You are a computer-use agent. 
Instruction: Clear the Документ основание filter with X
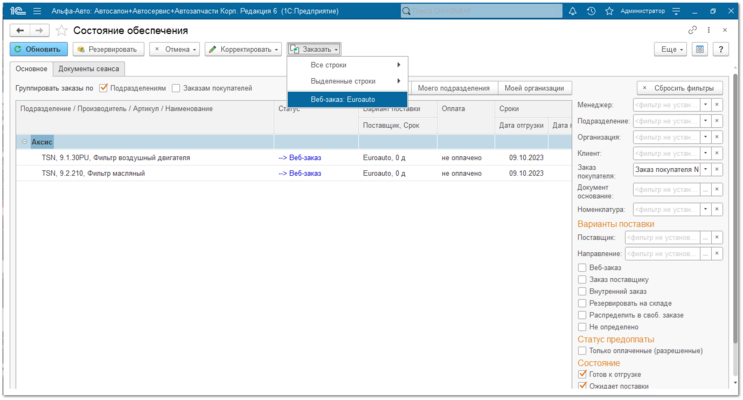(717, 190)
